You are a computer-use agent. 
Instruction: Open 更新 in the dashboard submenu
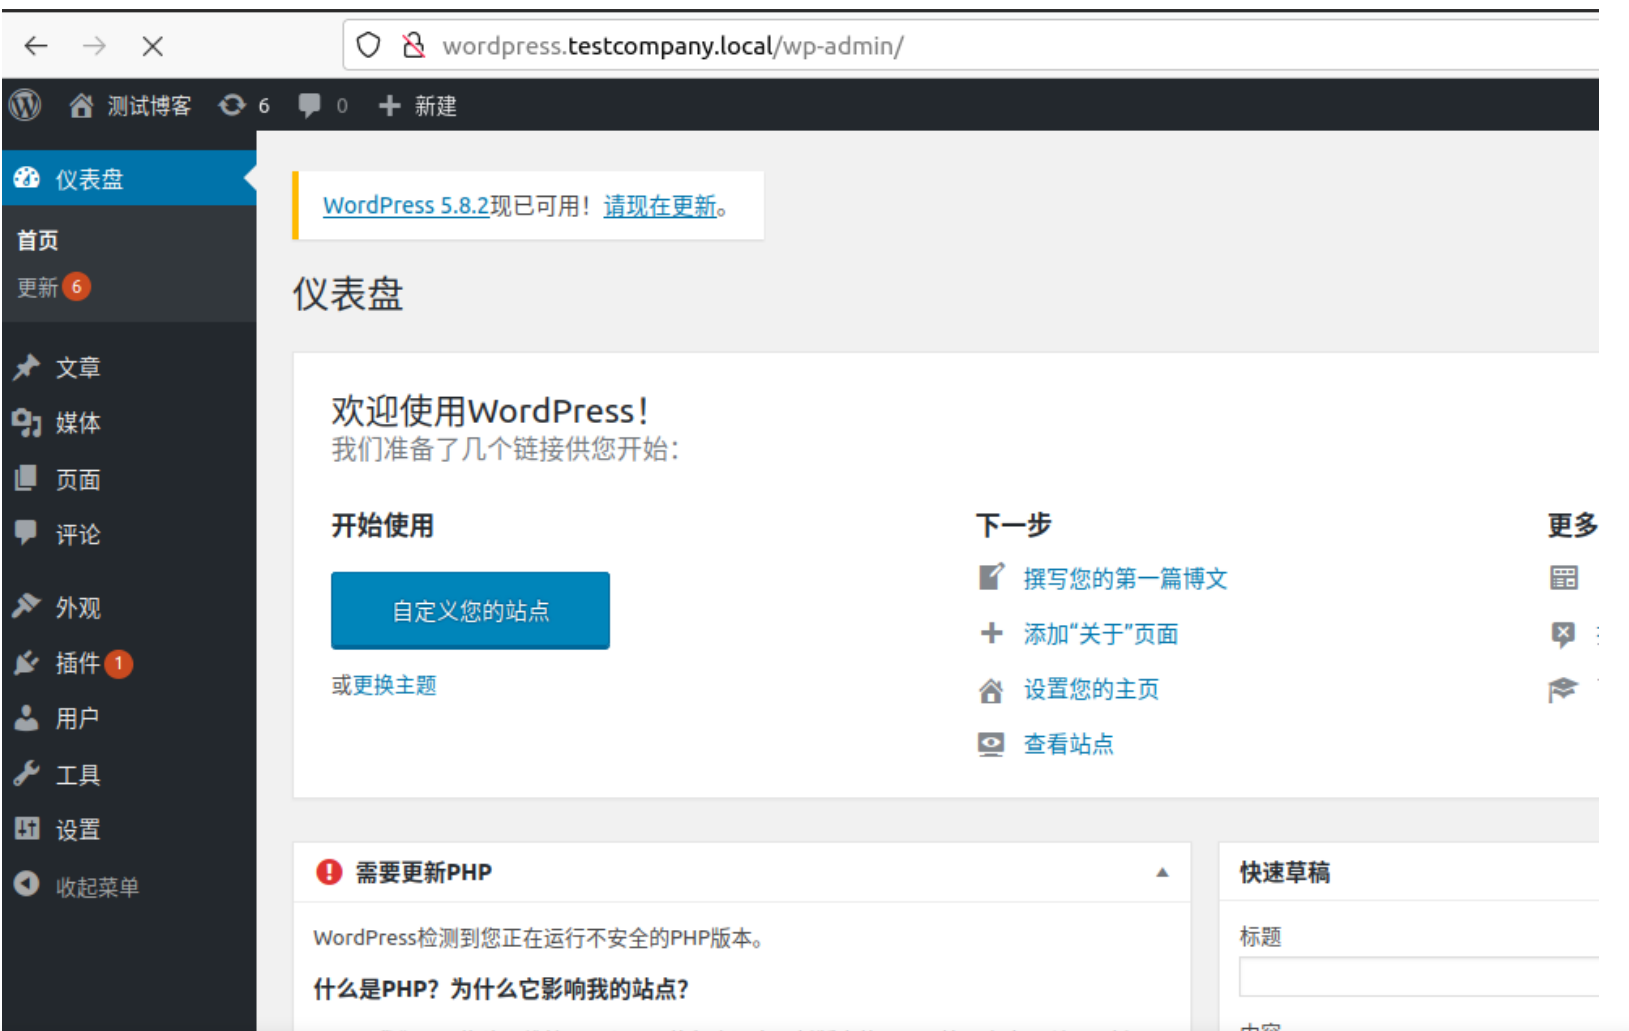pos(38,288)
